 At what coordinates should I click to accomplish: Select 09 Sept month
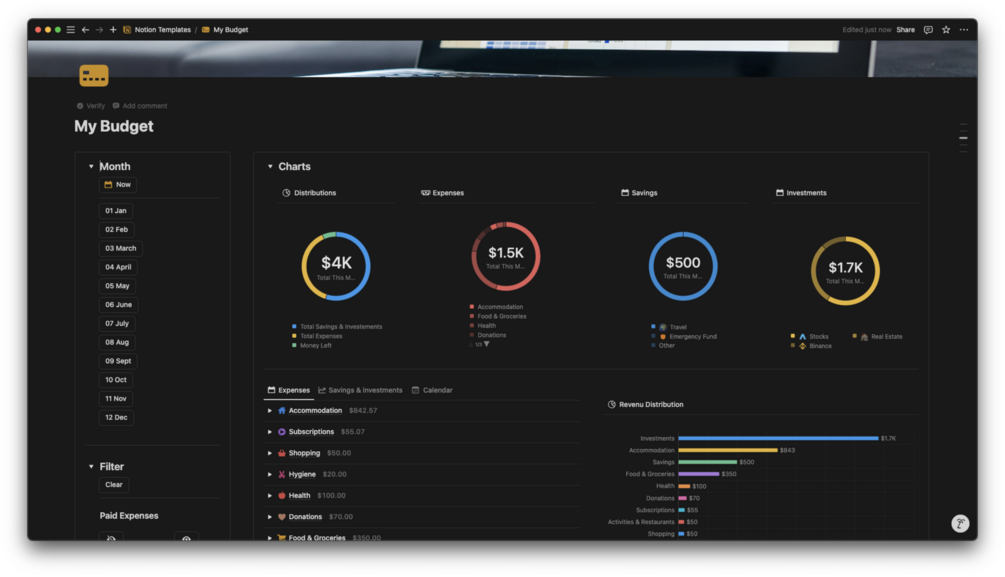click(x=118, y=361)
